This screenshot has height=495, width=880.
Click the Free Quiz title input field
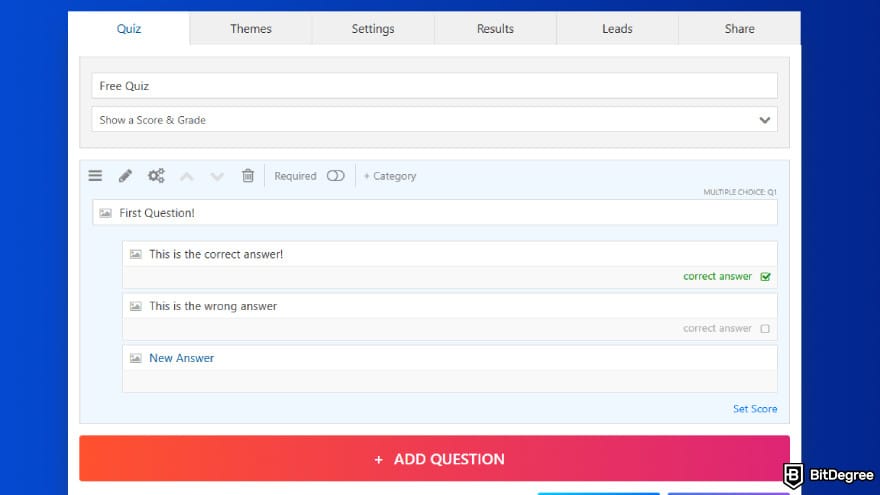434,86
